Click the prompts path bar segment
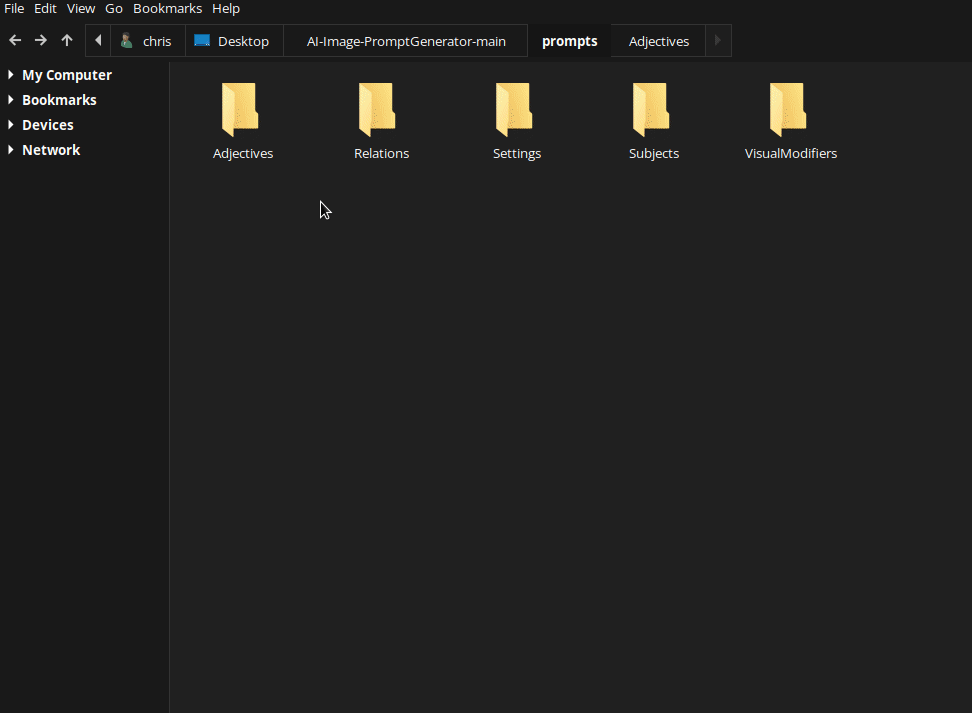972x713 pixels. (570, 41)
